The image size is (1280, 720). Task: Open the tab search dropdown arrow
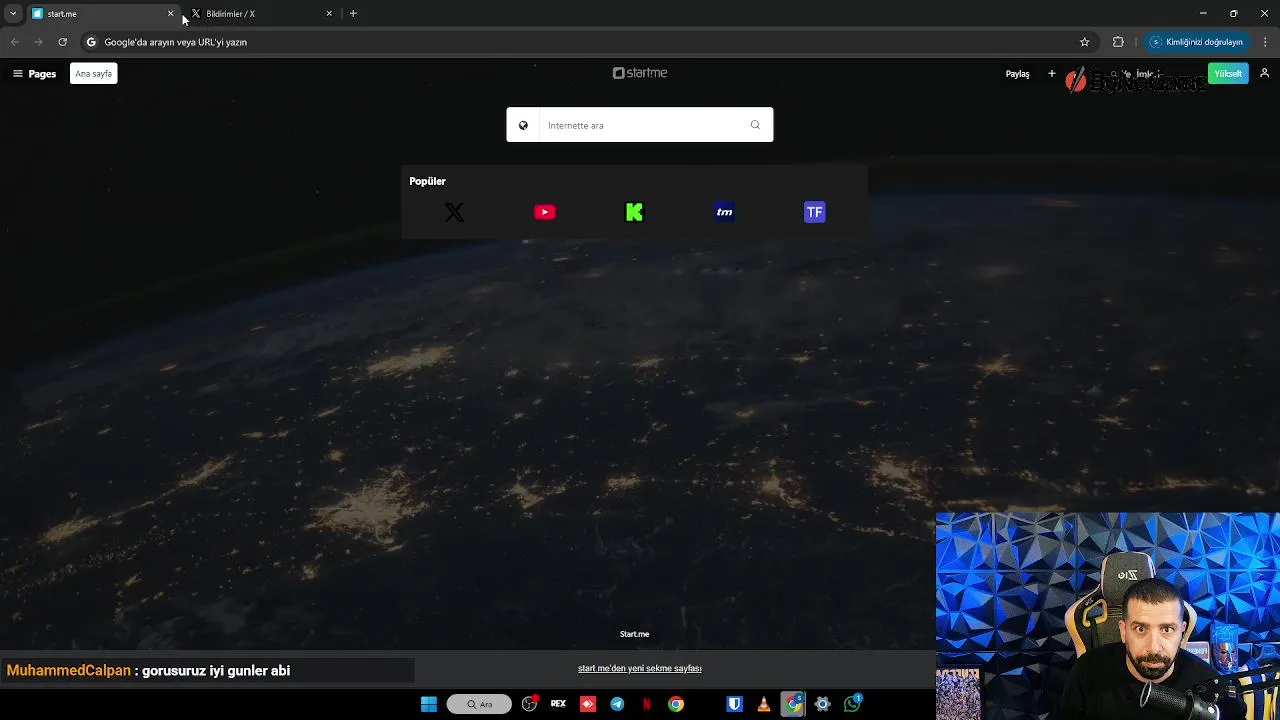(x=13, y=14)
